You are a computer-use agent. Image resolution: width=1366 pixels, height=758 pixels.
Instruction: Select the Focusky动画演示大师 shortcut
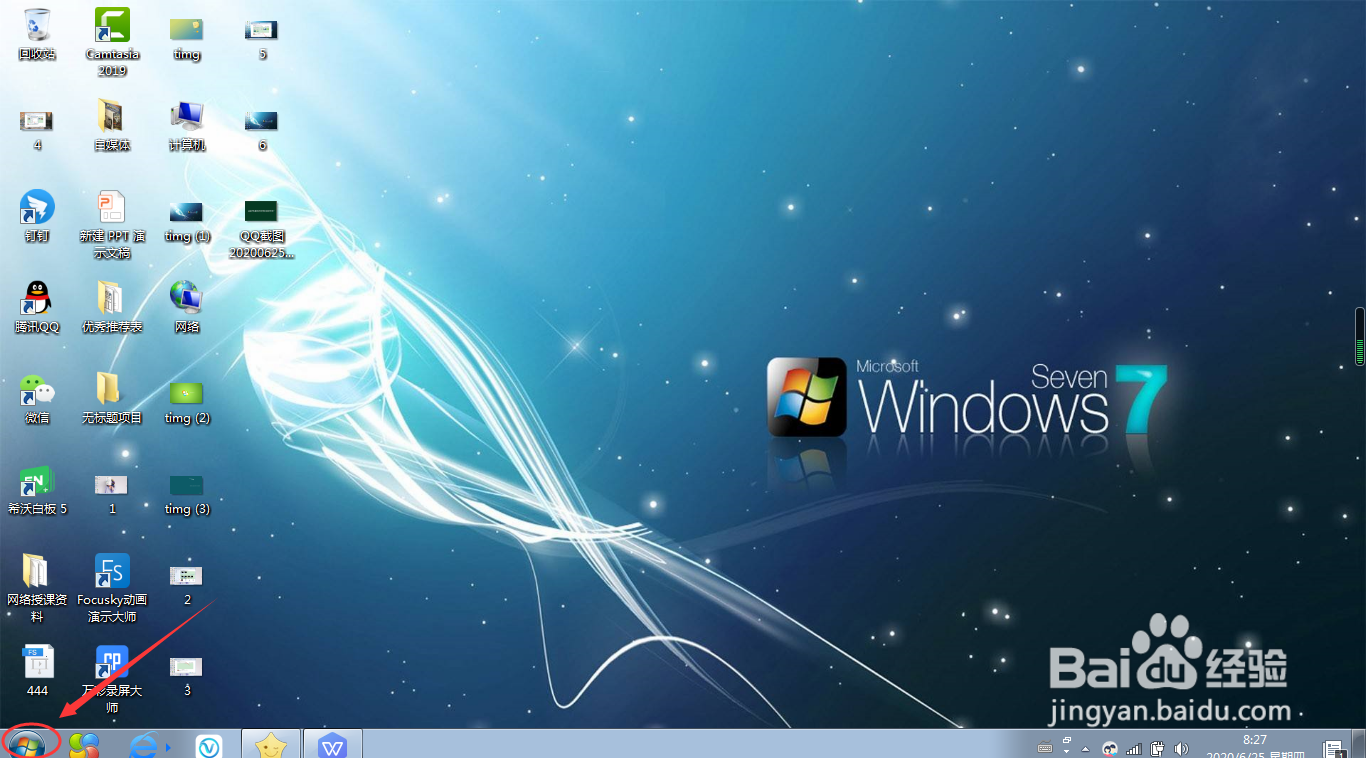(x=112, y=588)
